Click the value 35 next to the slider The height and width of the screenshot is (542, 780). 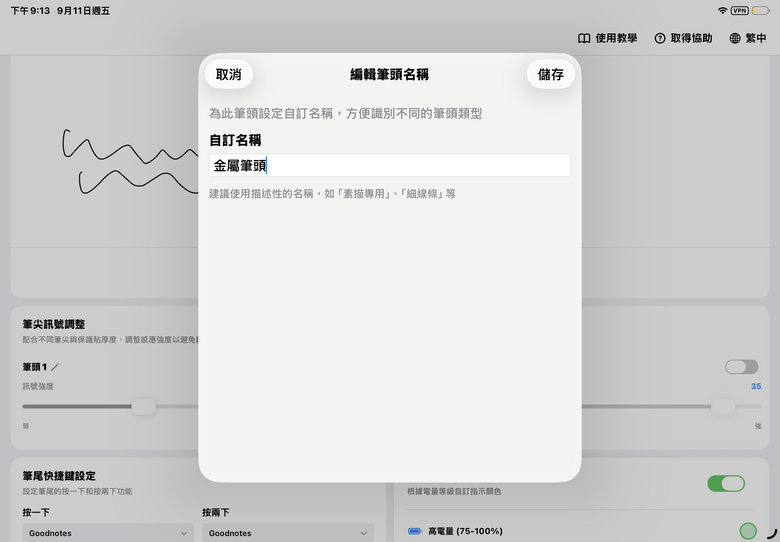pyautogui.click(x=756, y=386)
